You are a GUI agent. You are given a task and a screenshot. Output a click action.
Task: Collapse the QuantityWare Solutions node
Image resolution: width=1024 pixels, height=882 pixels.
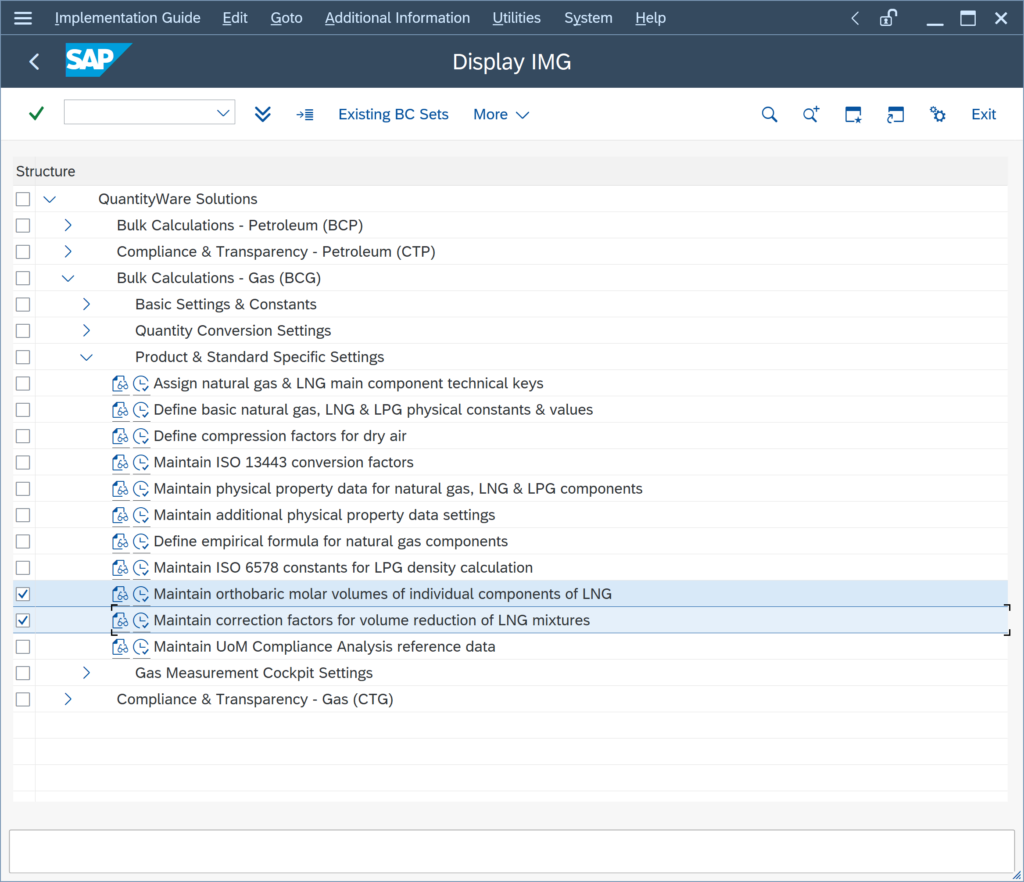click(x=50, y=199)
